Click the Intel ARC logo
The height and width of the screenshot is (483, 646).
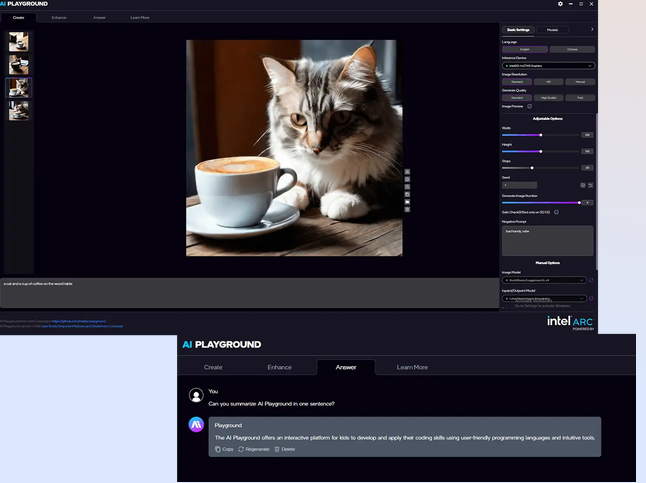click(x=570, y=322)
